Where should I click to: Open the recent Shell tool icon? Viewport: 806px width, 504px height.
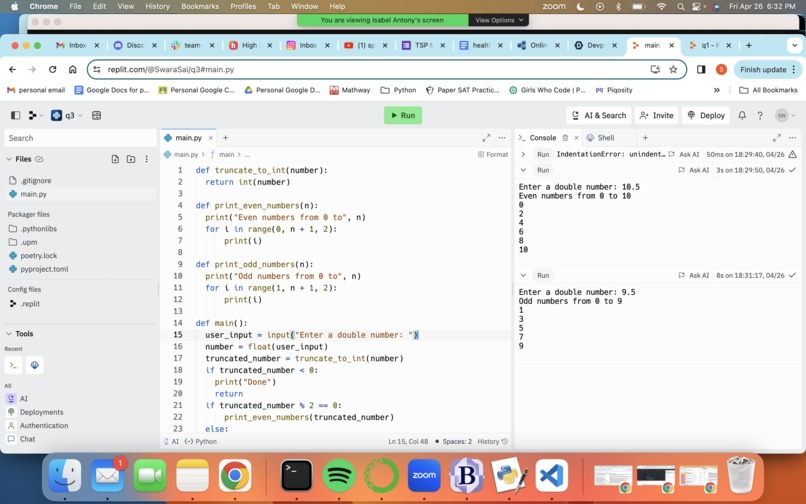click(34, 365)
